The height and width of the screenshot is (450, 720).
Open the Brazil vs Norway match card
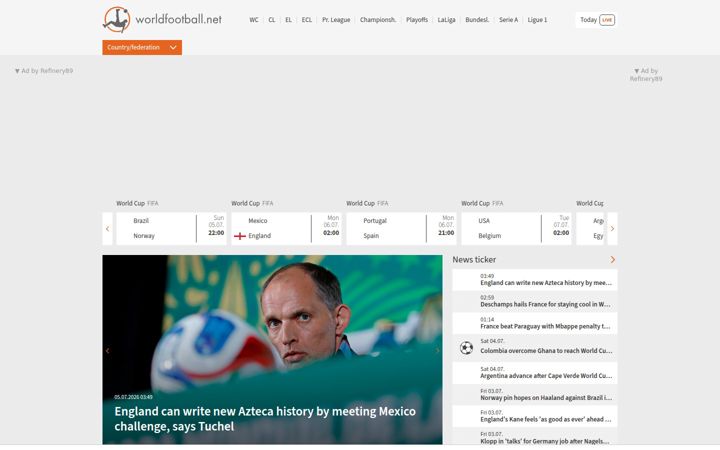click(x=171, y=229)
